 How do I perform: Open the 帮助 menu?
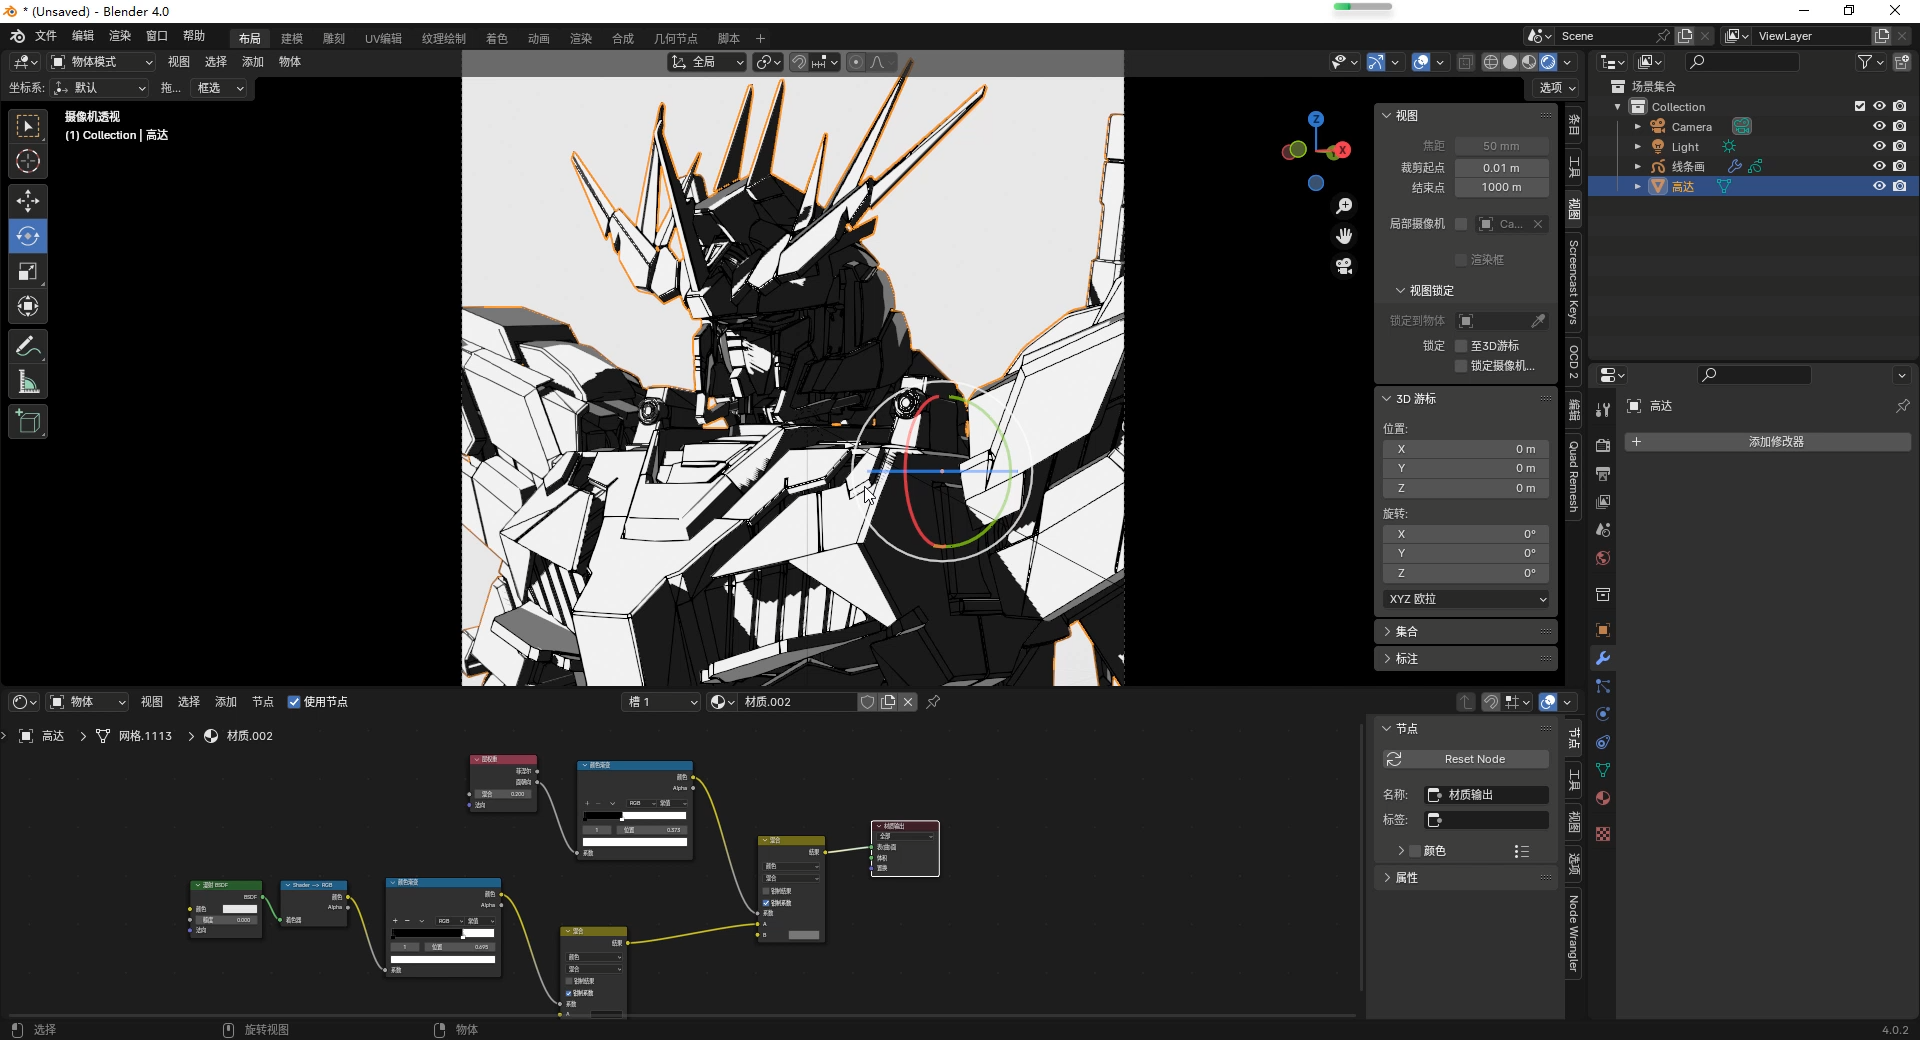[194, 36]
